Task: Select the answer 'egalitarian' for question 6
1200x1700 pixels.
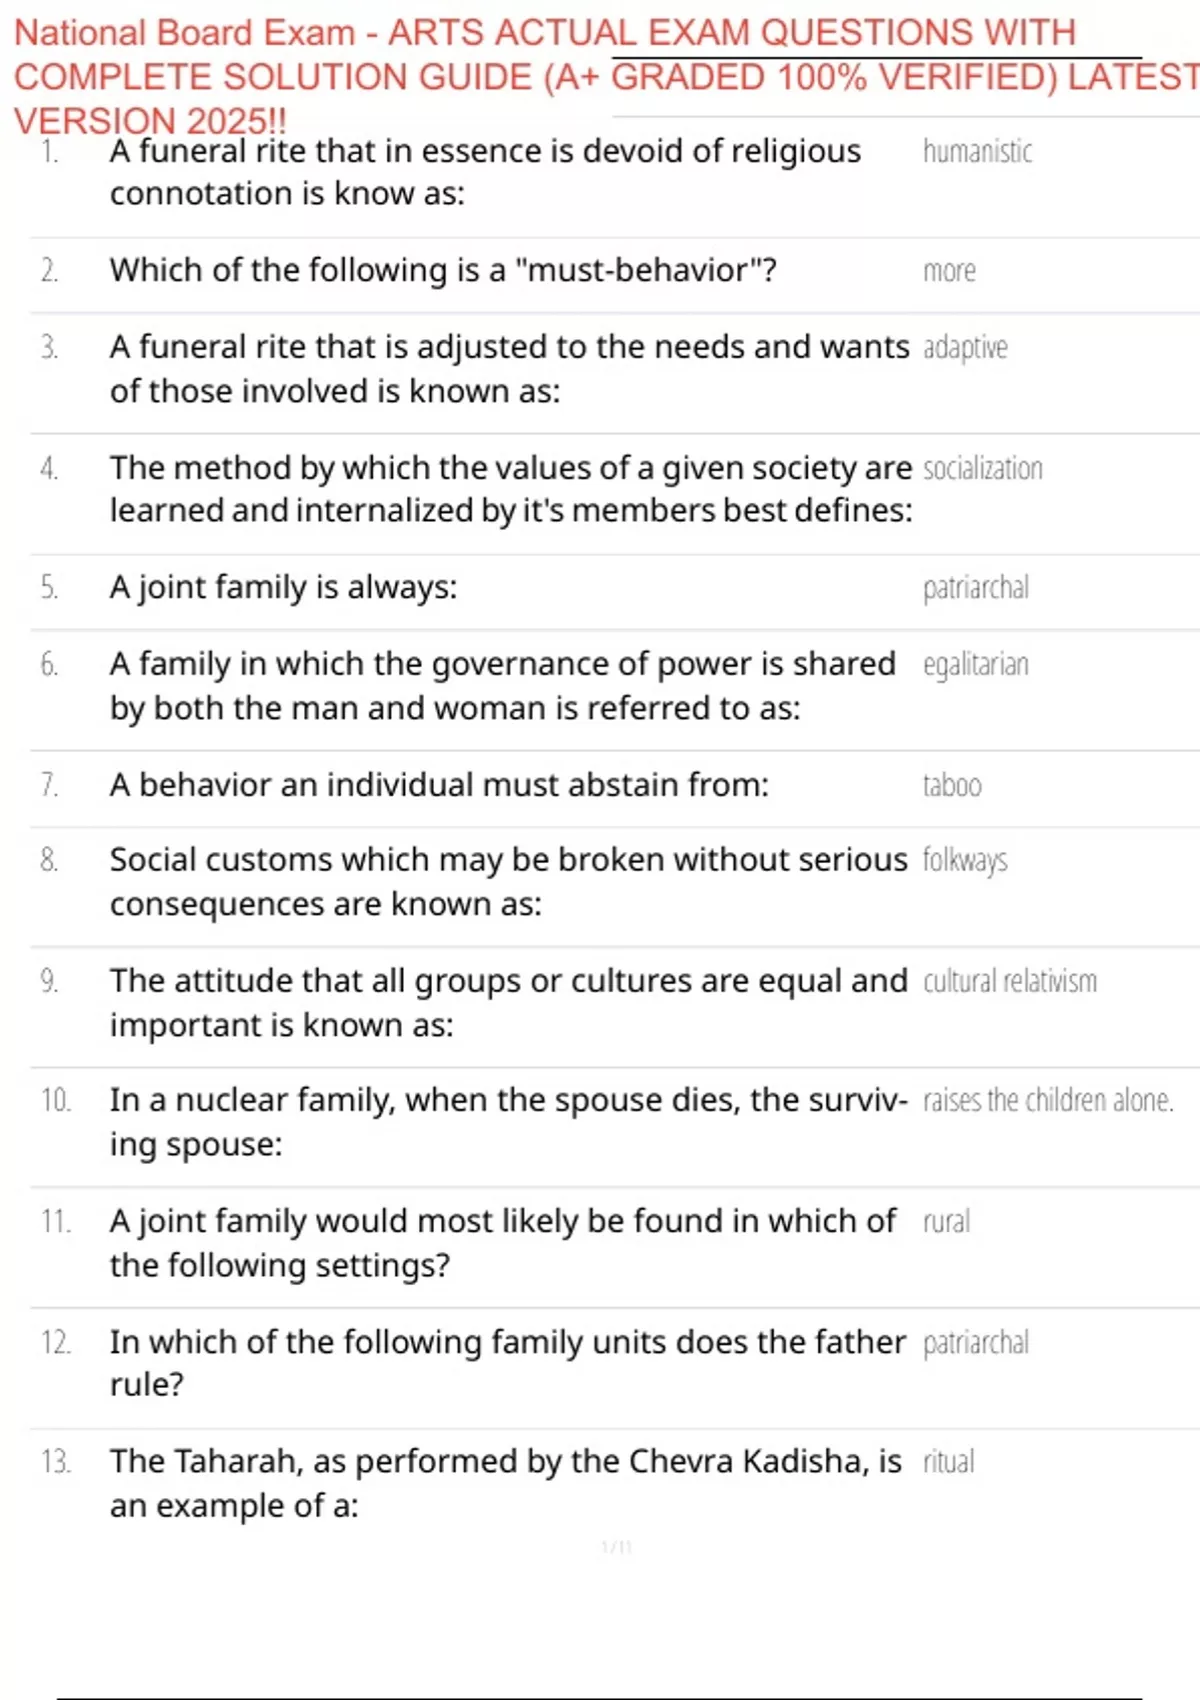Action: tap(975, 665)
